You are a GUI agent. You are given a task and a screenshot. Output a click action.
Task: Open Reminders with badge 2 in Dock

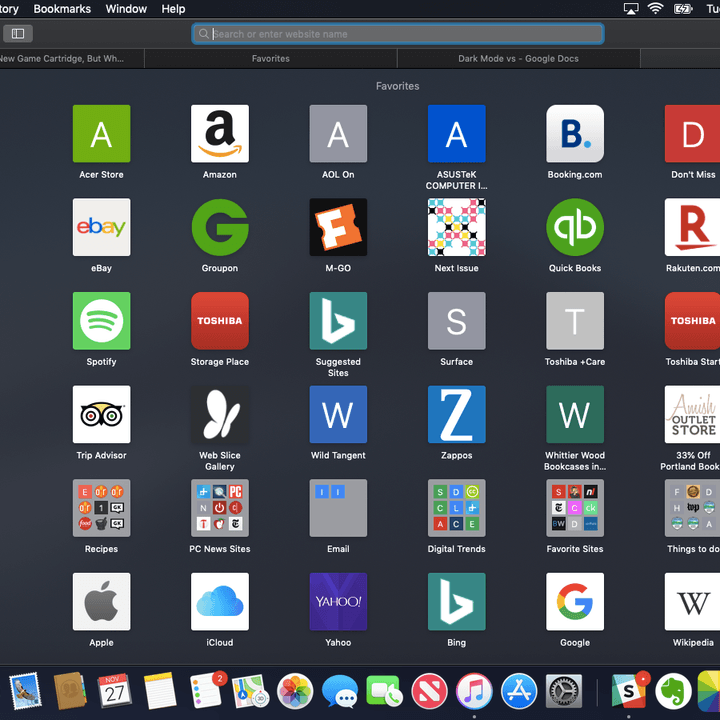(207, 691)
